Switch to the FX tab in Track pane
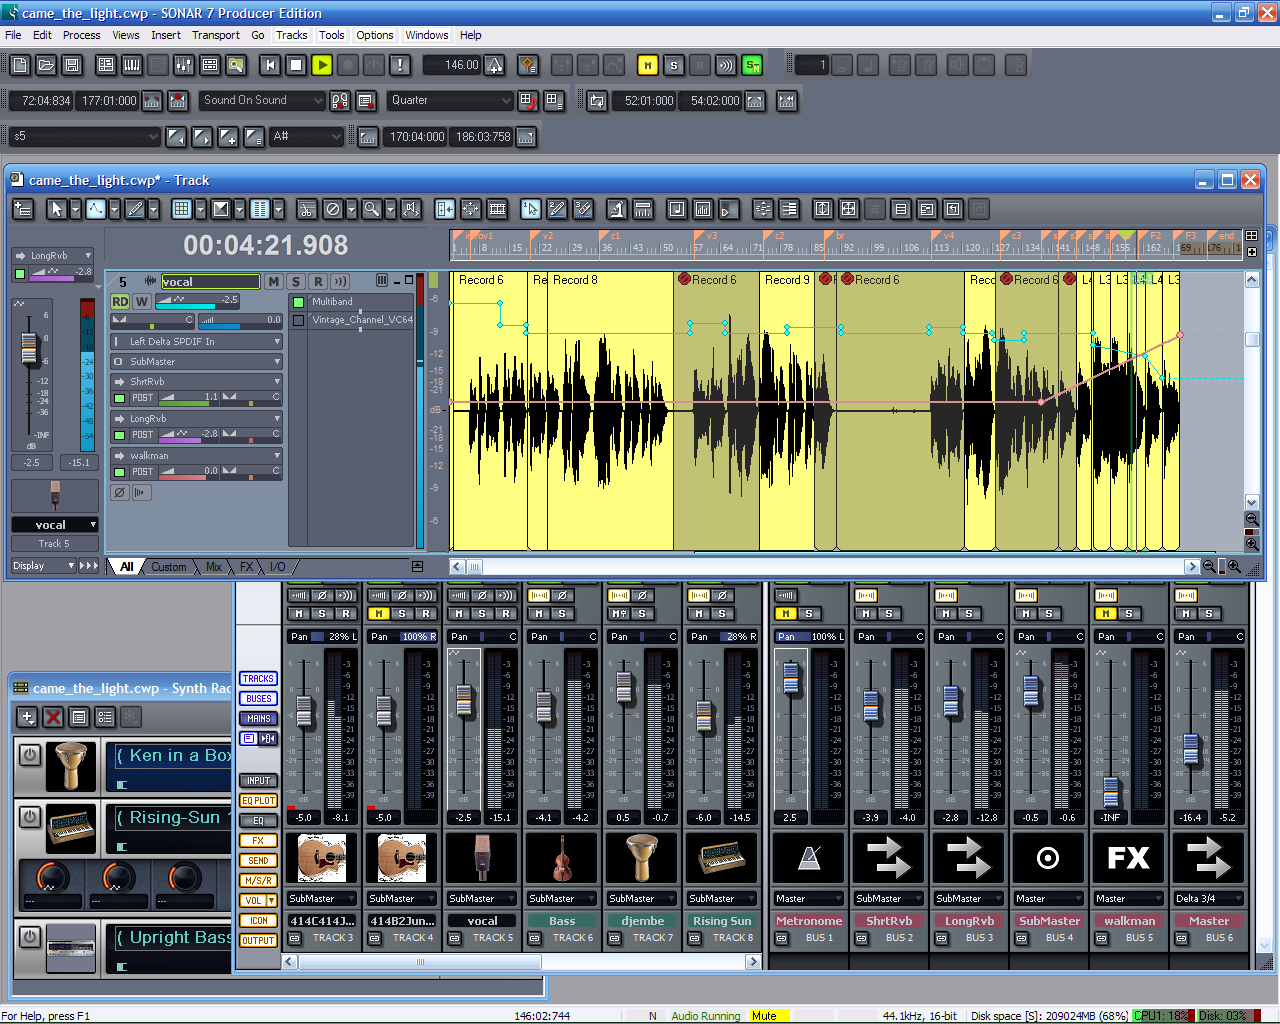 point(246,567)
